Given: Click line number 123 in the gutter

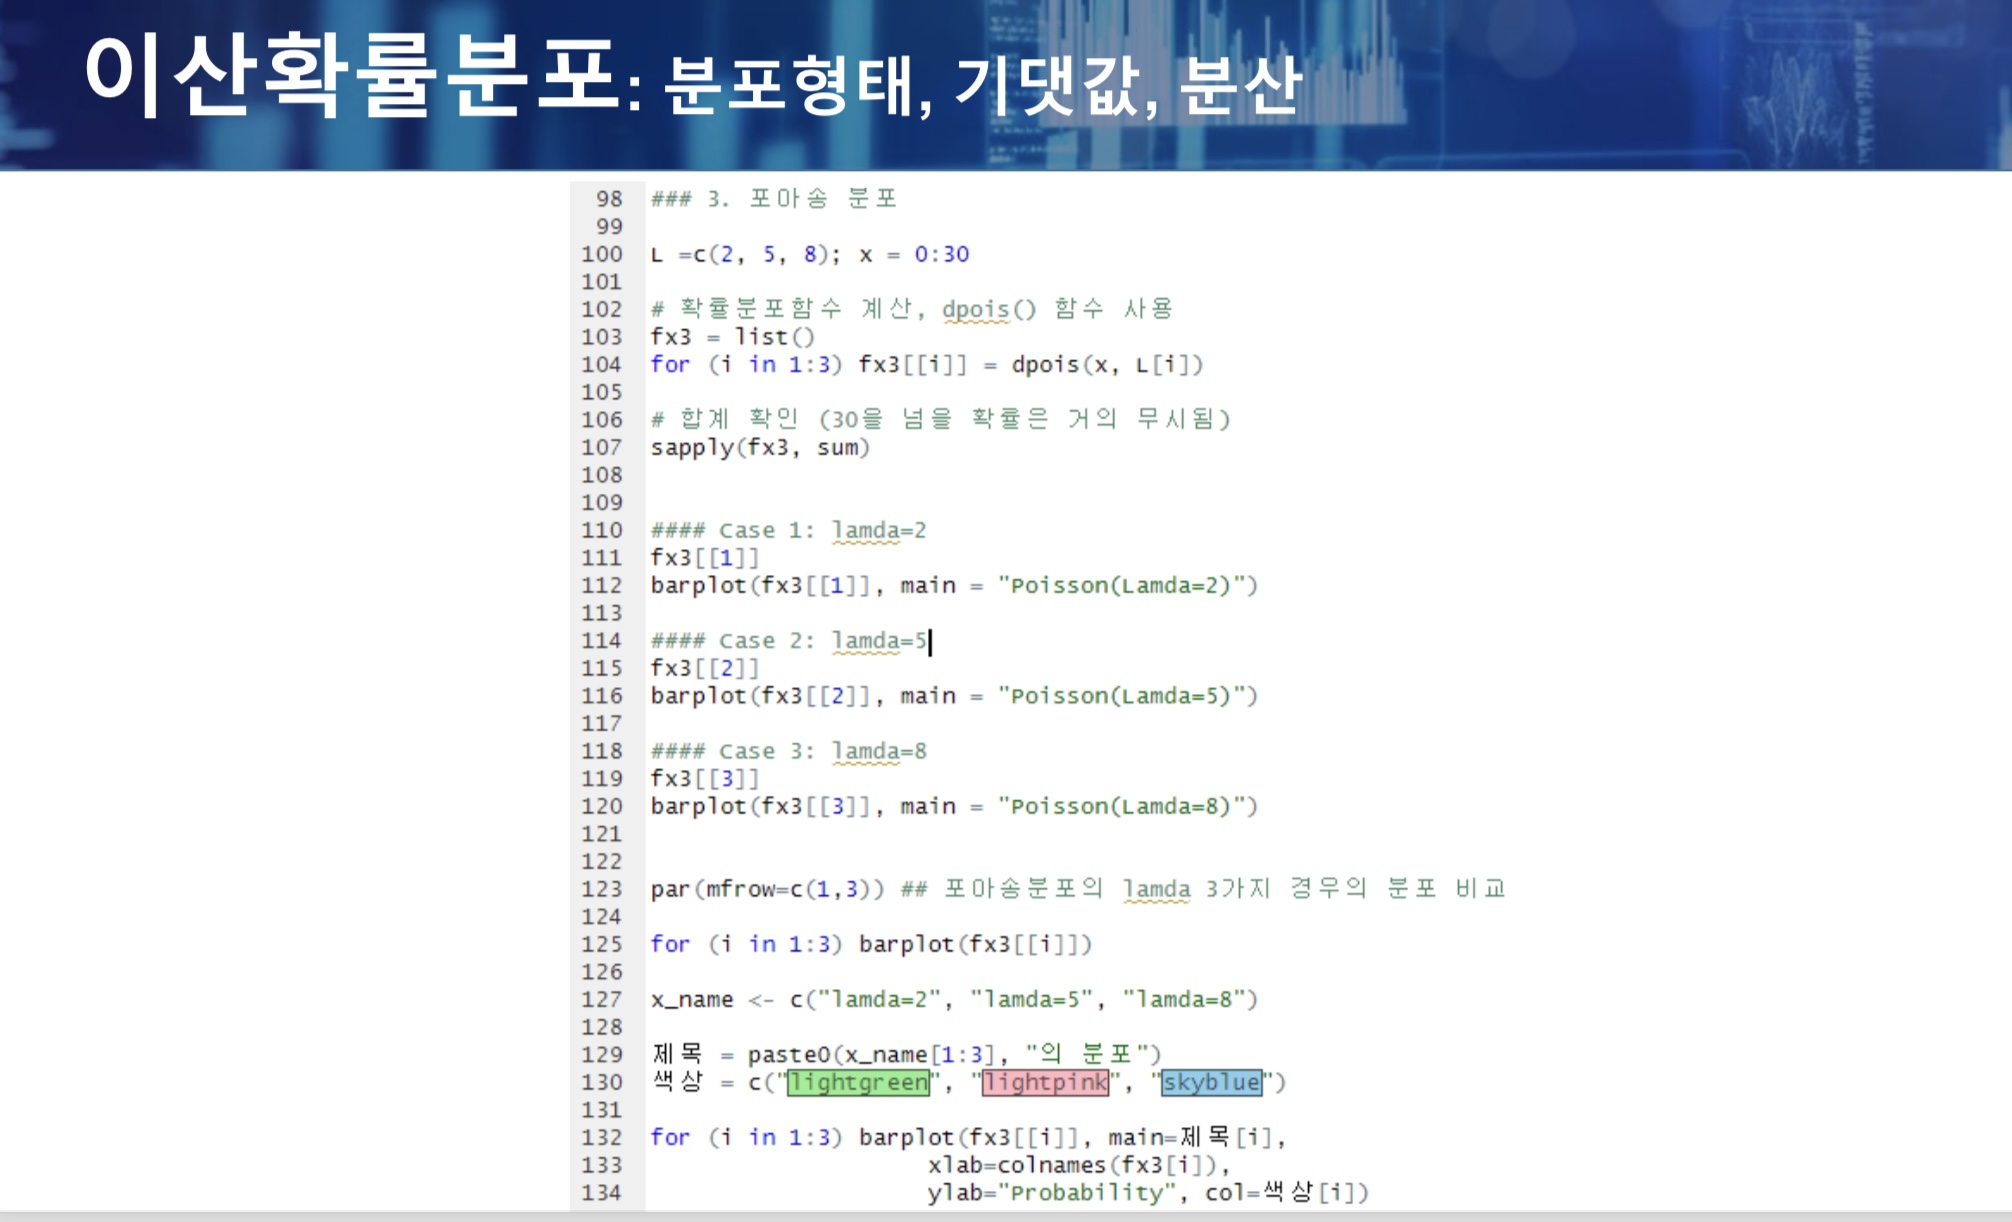Looking at the screenshot, I should (x=602, y=889).
